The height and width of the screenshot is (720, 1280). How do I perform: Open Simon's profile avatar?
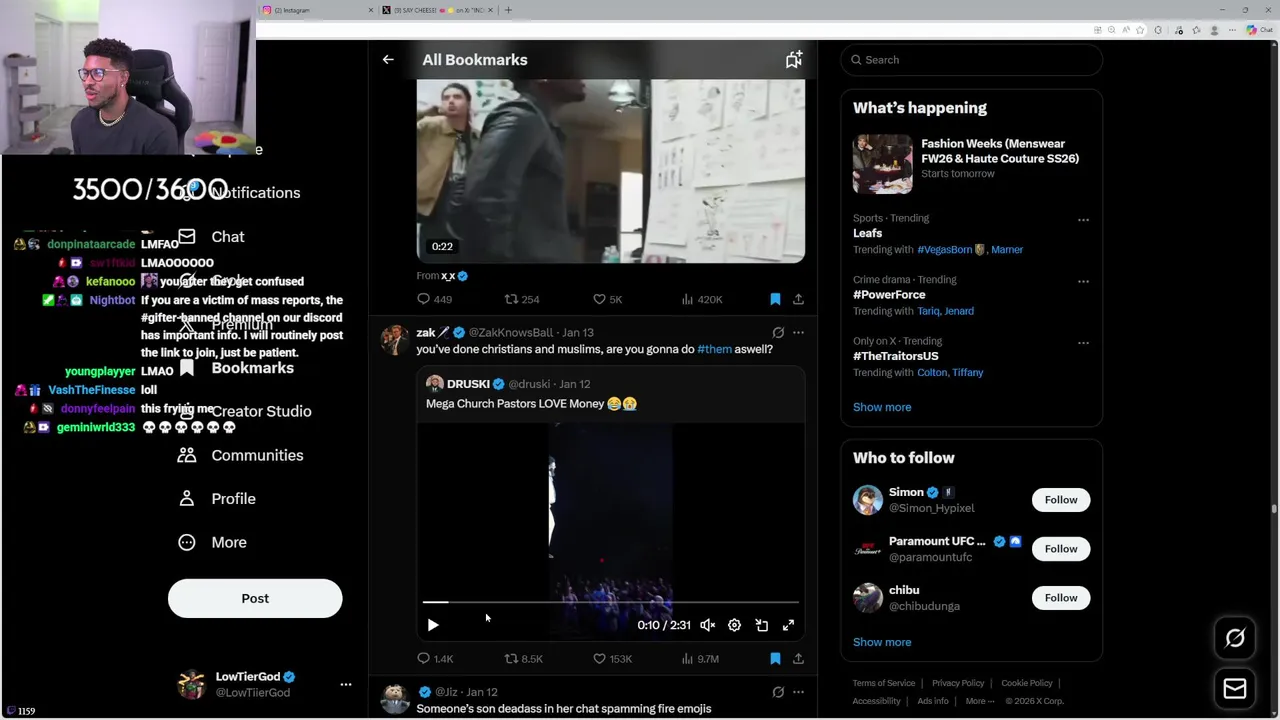(x=868, y=500)
